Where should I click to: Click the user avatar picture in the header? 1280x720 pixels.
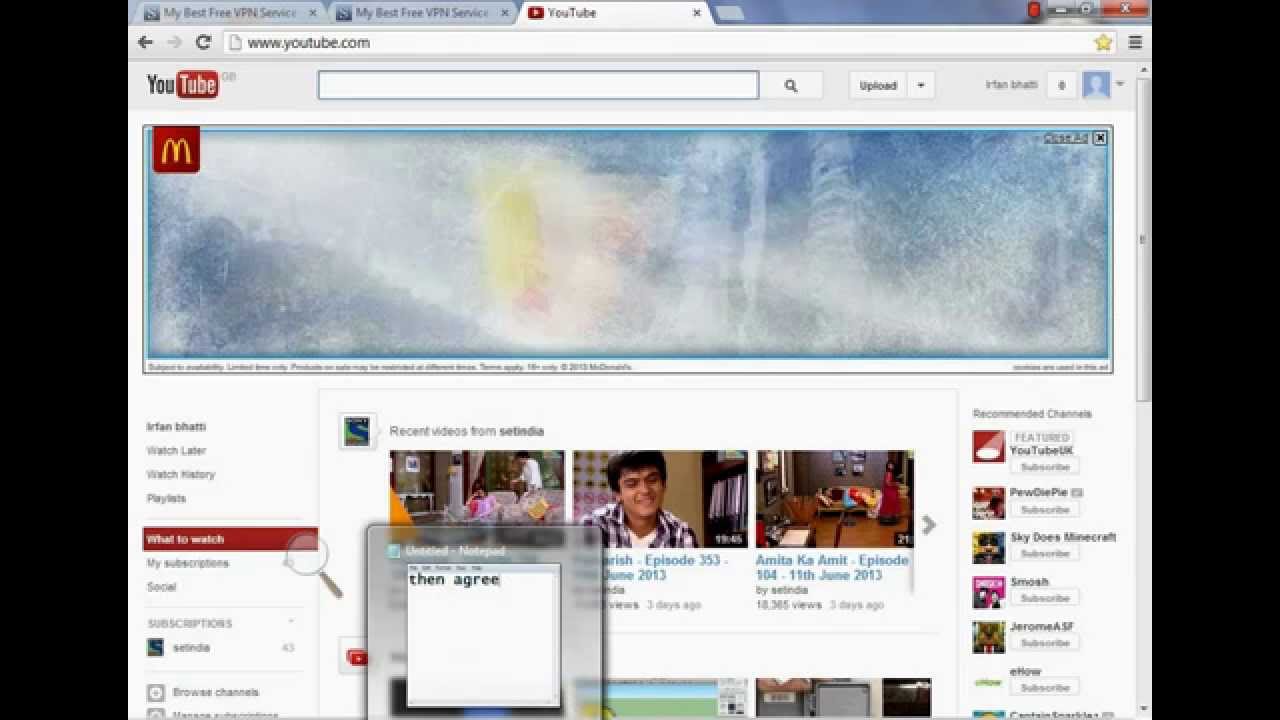click(1096, 85)
